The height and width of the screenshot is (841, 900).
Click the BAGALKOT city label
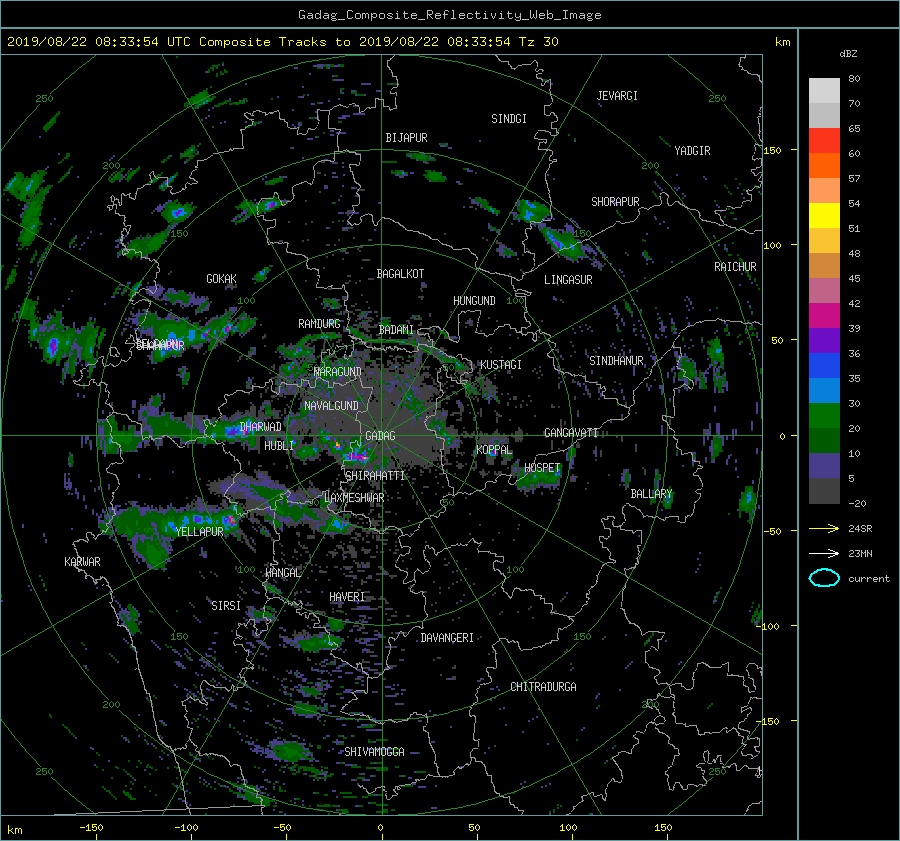pyautogui.click(x=400, y=274)
